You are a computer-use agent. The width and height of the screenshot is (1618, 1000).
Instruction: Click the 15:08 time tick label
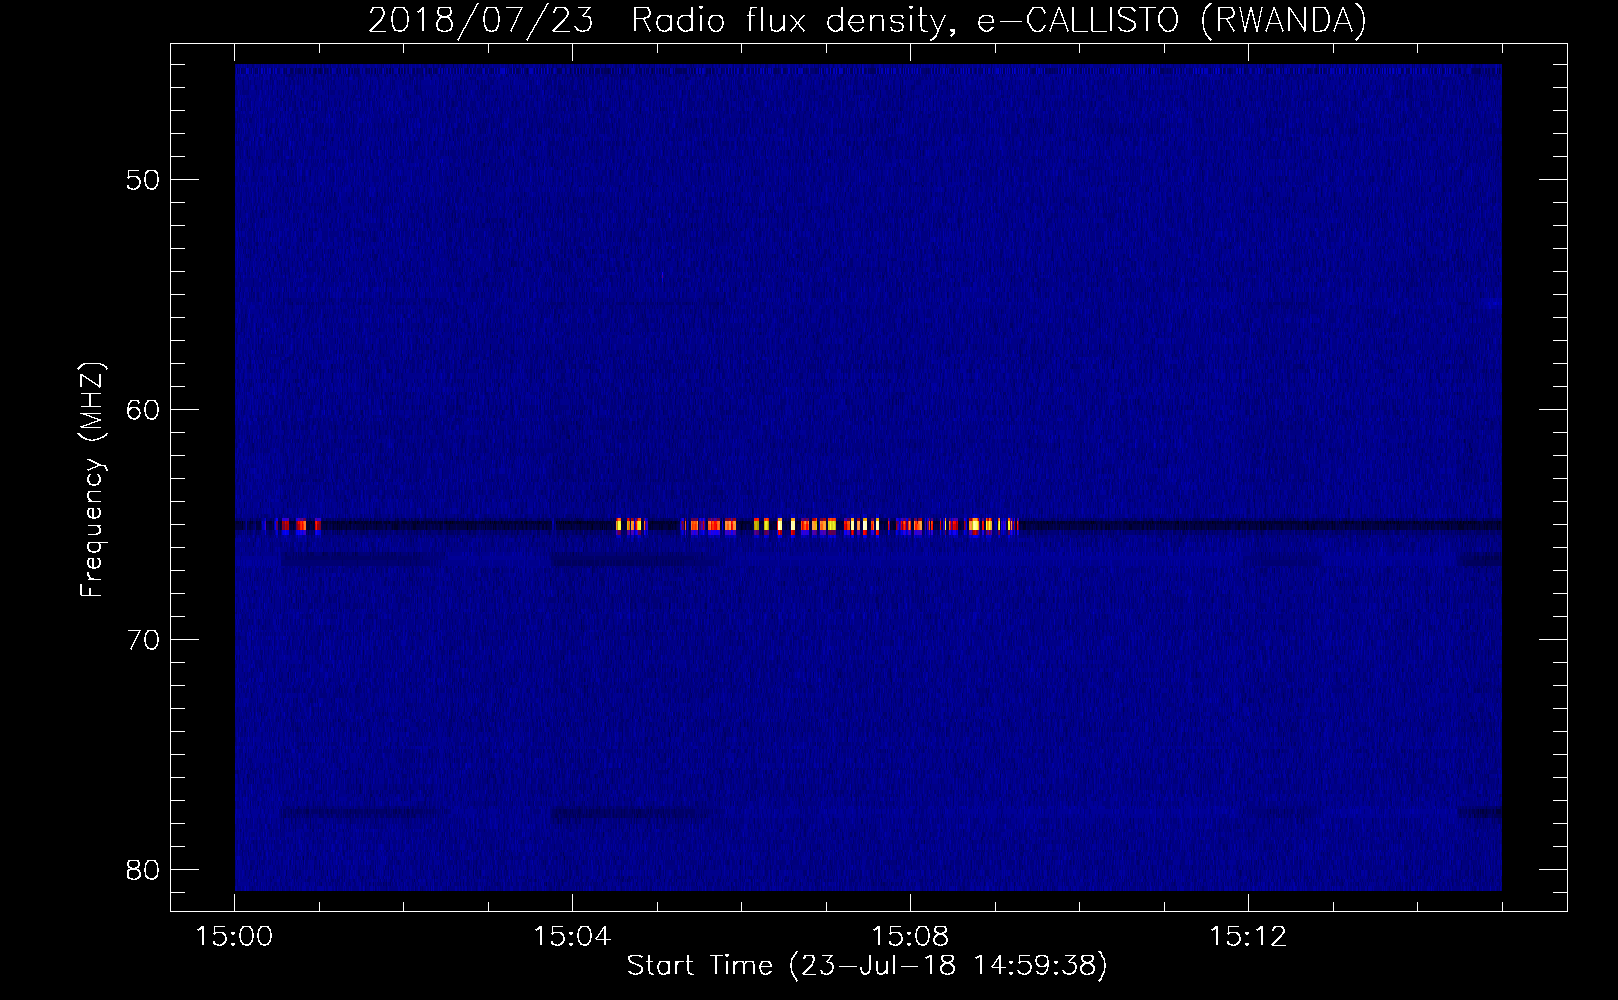pyautogui.click(x=910, y=937)
